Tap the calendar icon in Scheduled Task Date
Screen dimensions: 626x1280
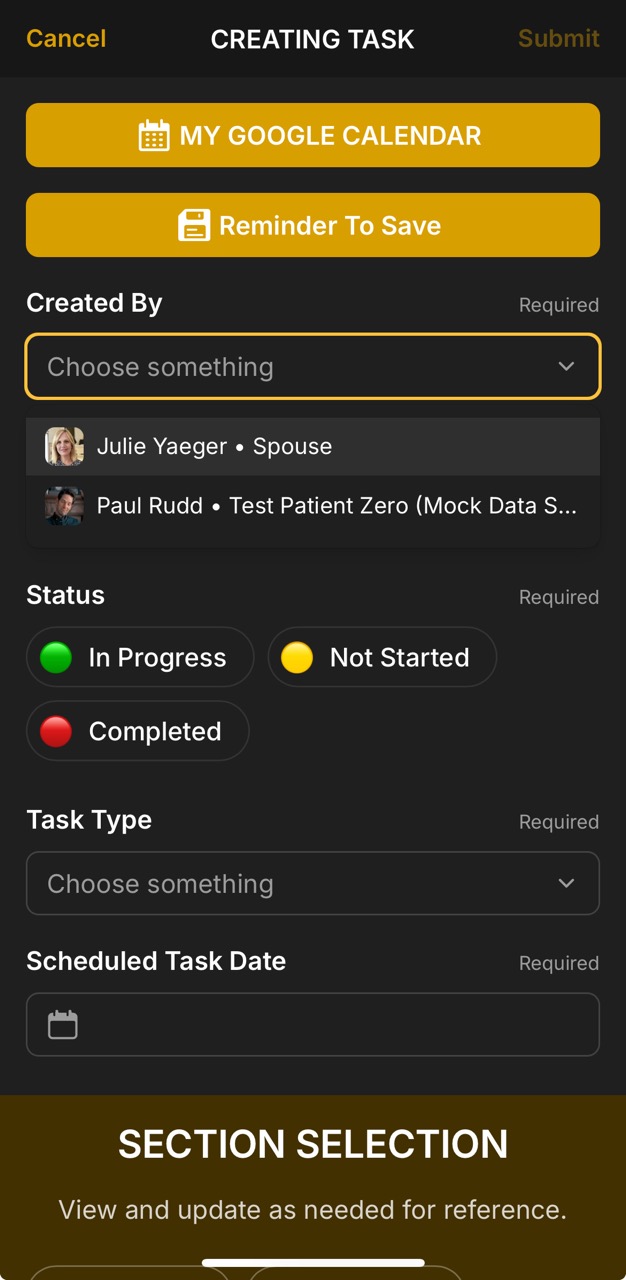tap(62, 1024)
